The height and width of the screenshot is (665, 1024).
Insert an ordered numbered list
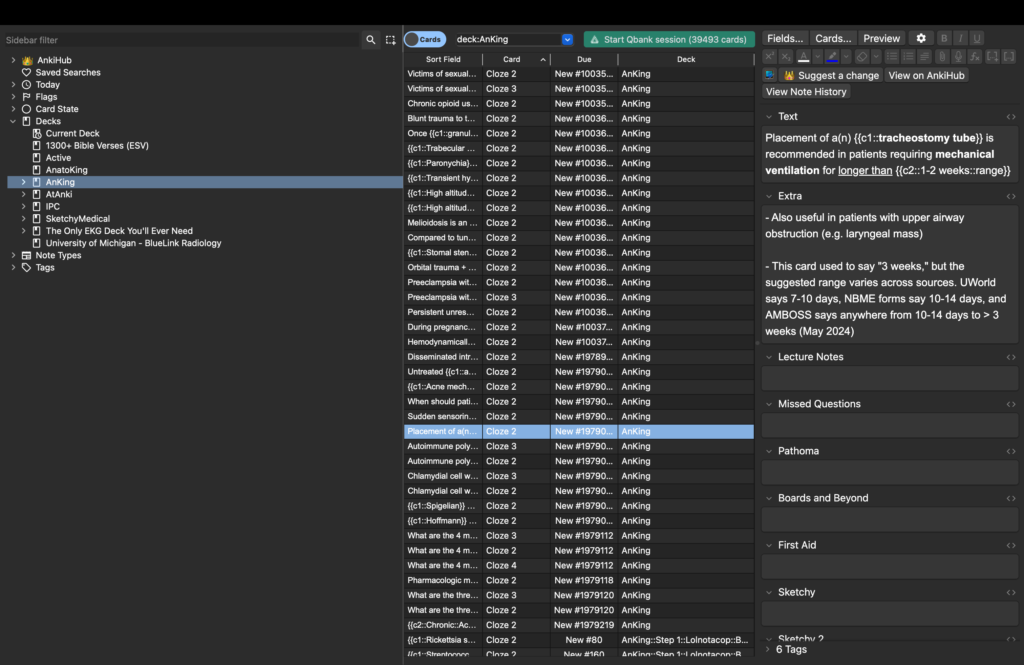point(908,57)
